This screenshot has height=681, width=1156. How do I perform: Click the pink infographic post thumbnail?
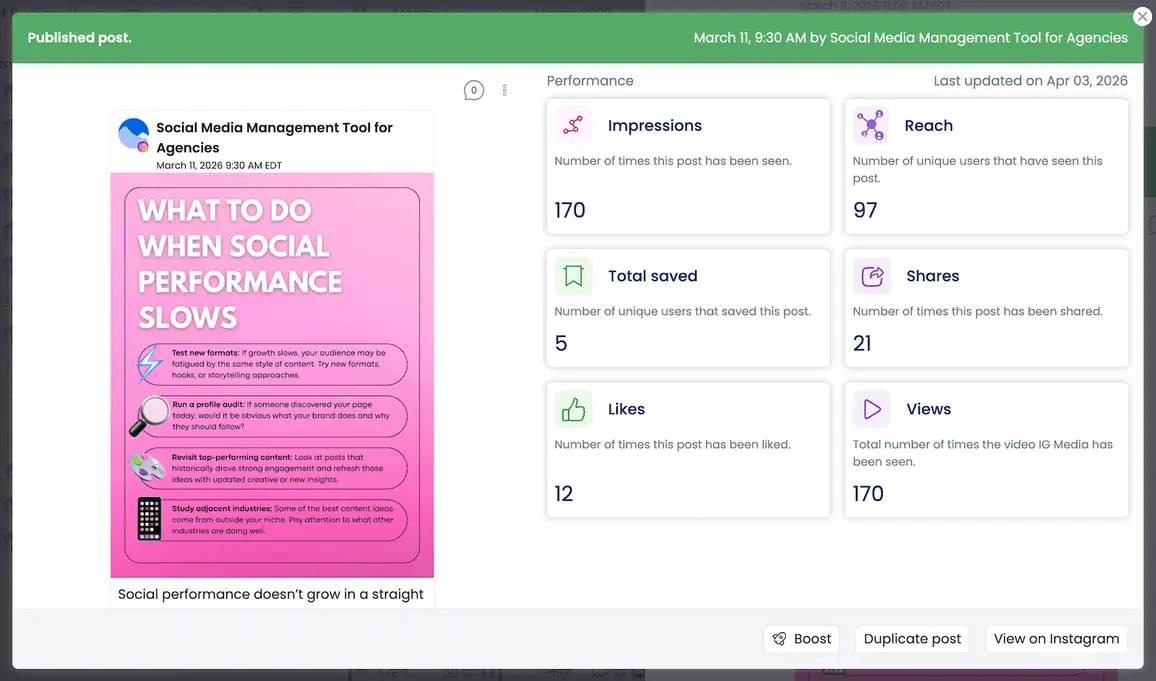272,375
